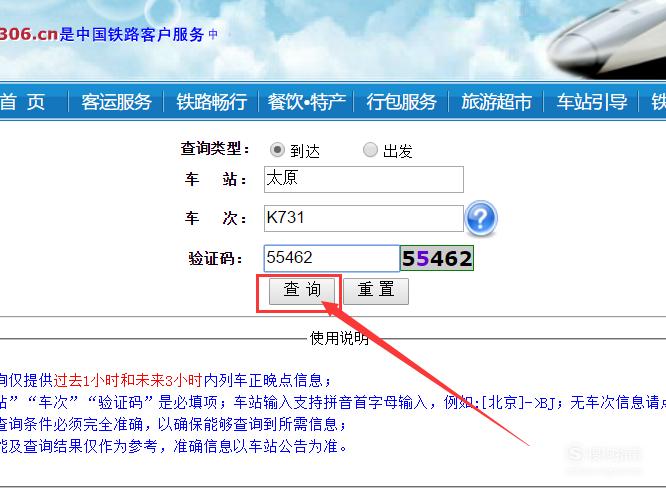Click the 查询 button
The image size is (666, 500).
pos(302,291)
